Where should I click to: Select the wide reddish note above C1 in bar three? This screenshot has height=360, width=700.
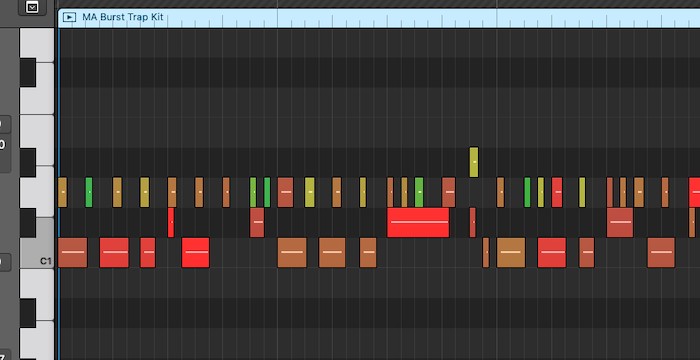click(x=620, y=222)
